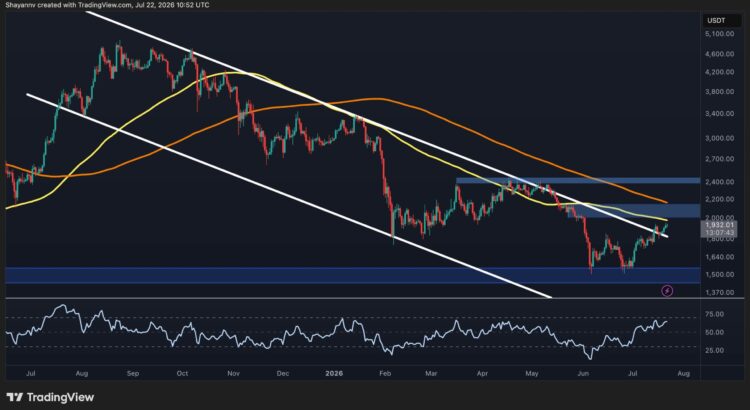750x410 pixels.
Task: Click the 2,700.00 price axis label
Action: point(720,159)
